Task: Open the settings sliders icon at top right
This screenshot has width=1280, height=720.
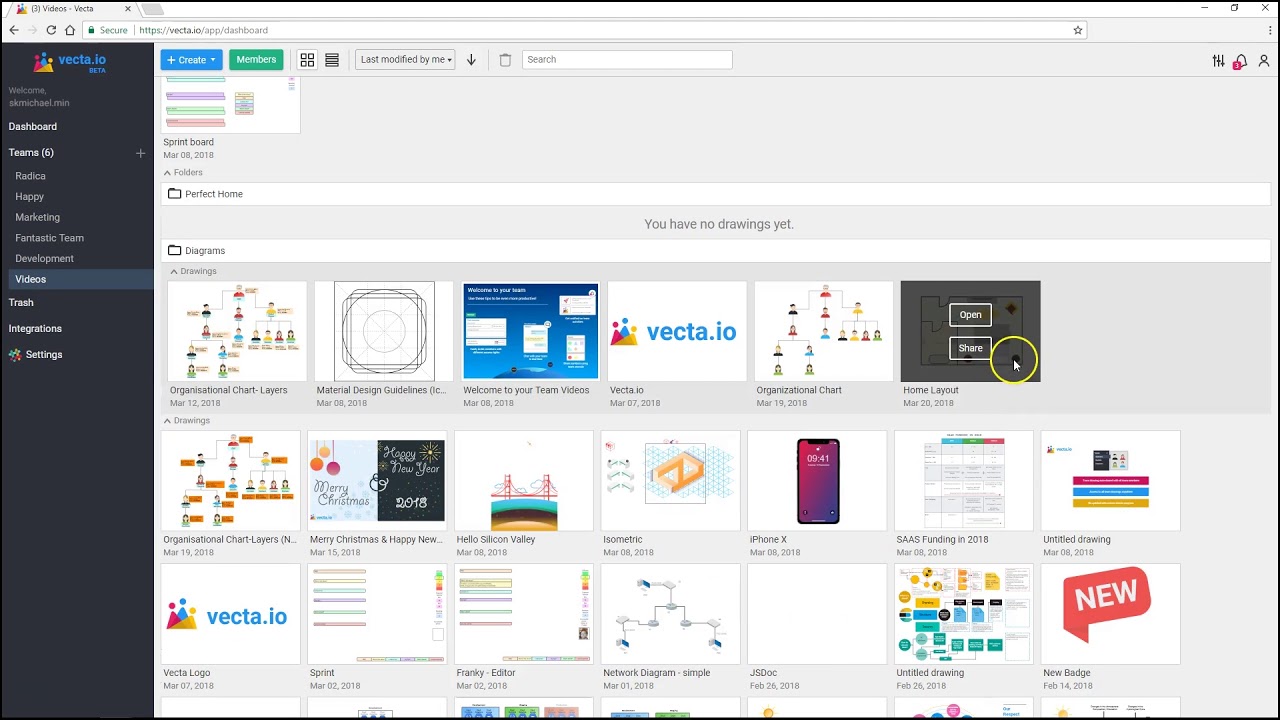Action: coord(1218,61)
